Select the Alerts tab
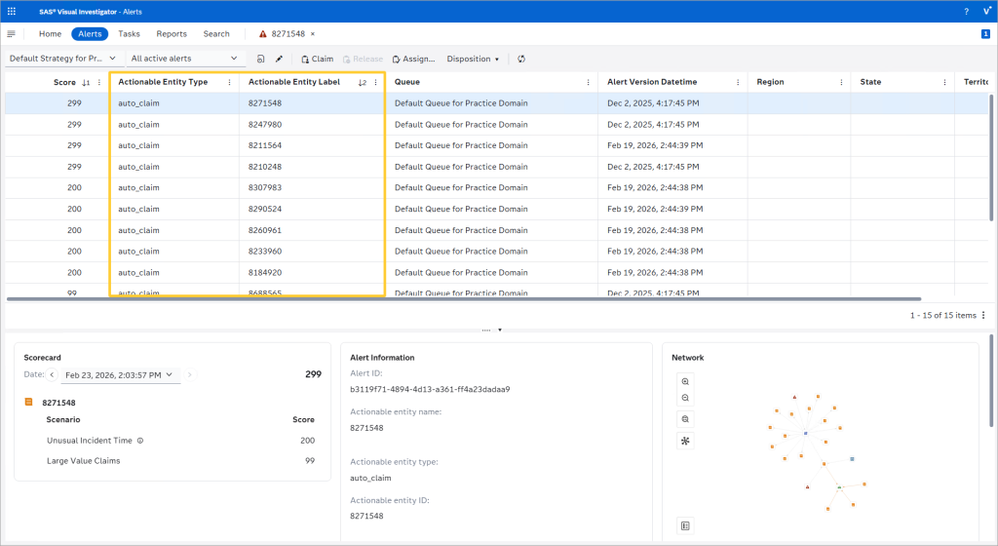Image resolution: width=998 pixels, height=546 pixels. 90,34
